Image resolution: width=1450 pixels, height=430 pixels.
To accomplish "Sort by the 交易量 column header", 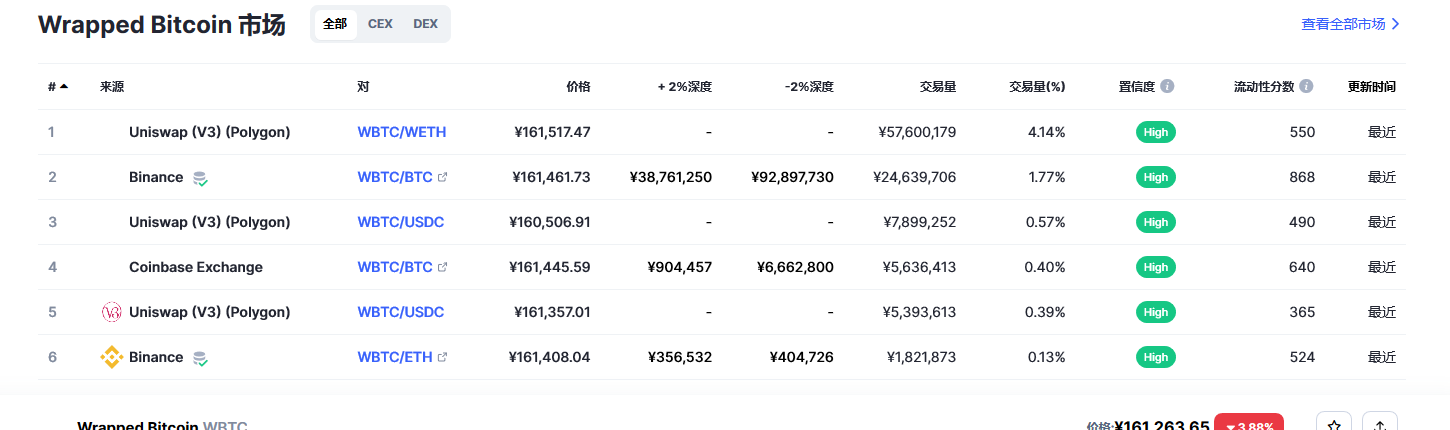I will (x=938, y=87).
